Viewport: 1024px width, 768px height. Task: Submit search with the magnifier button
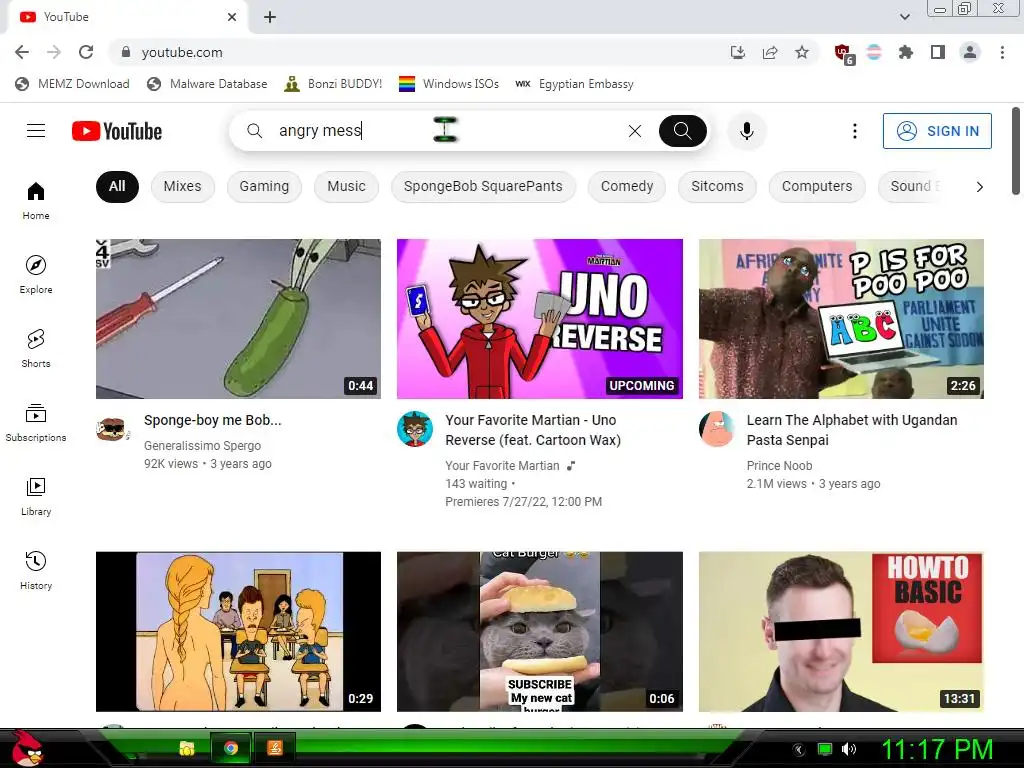point(682,131)
